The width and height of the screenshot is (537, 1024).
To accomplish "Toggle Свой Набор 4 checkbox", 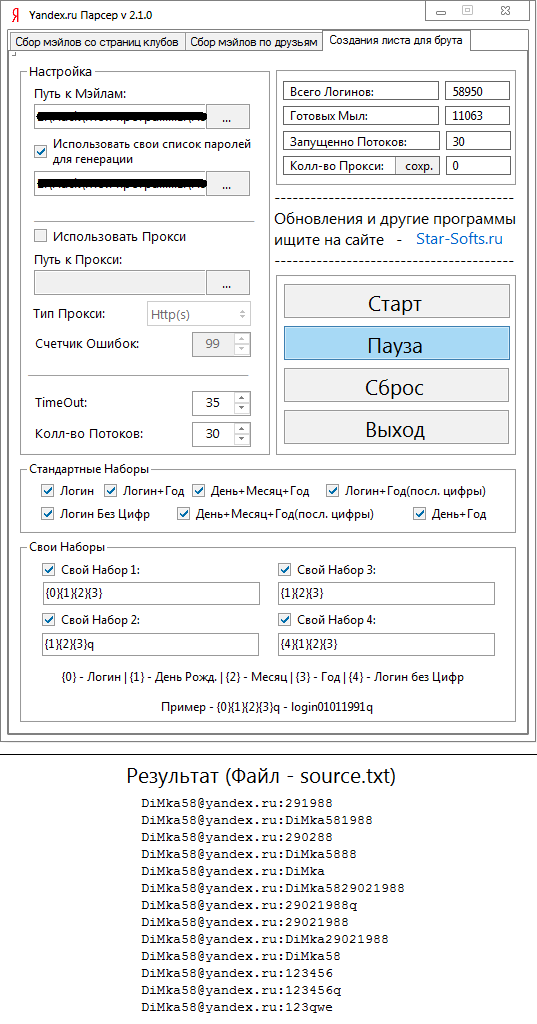I will [284, 620].
